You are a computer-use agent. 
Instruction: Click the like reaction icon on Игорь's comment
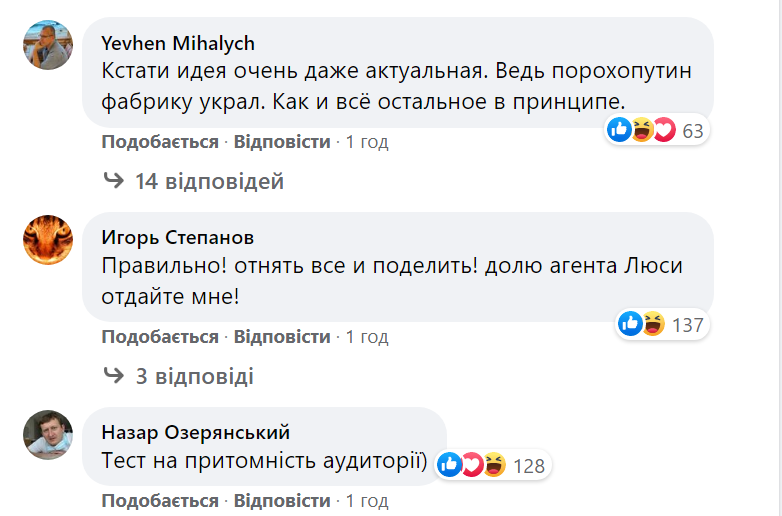tap(631, 324)
